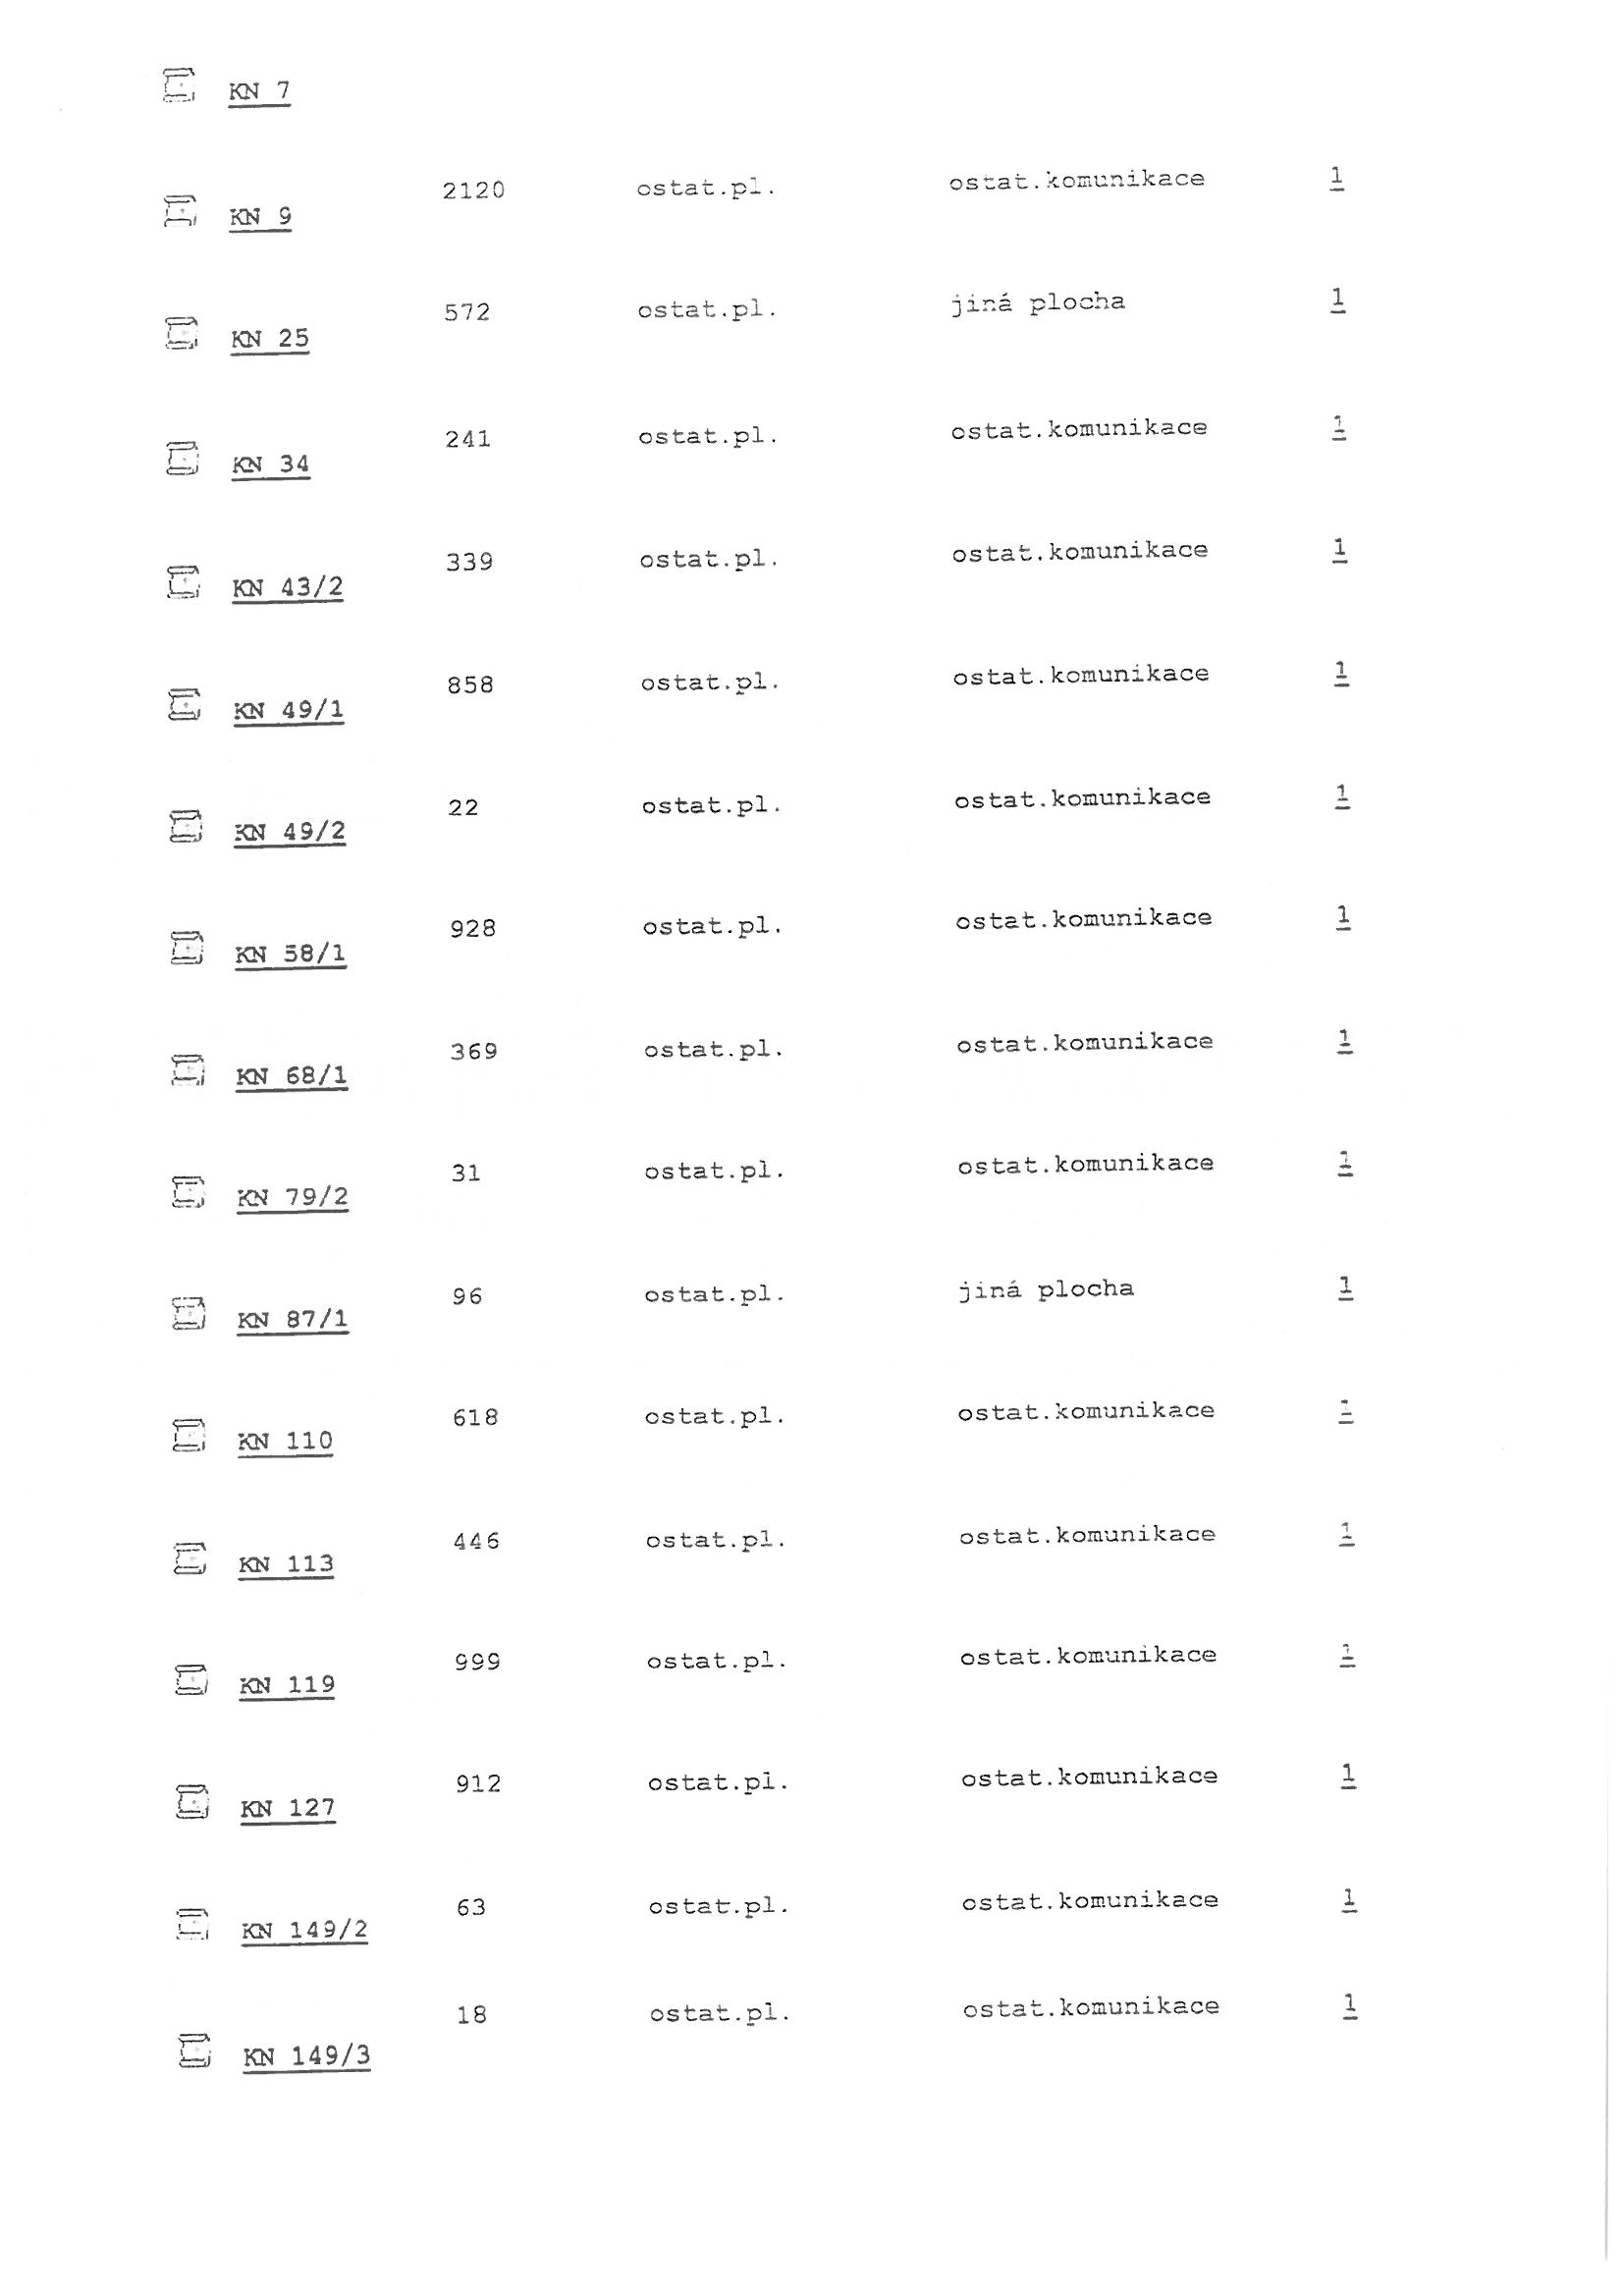Open parcel link KN 110
Screen dimensions: 1623x2296
point(285,1442)
